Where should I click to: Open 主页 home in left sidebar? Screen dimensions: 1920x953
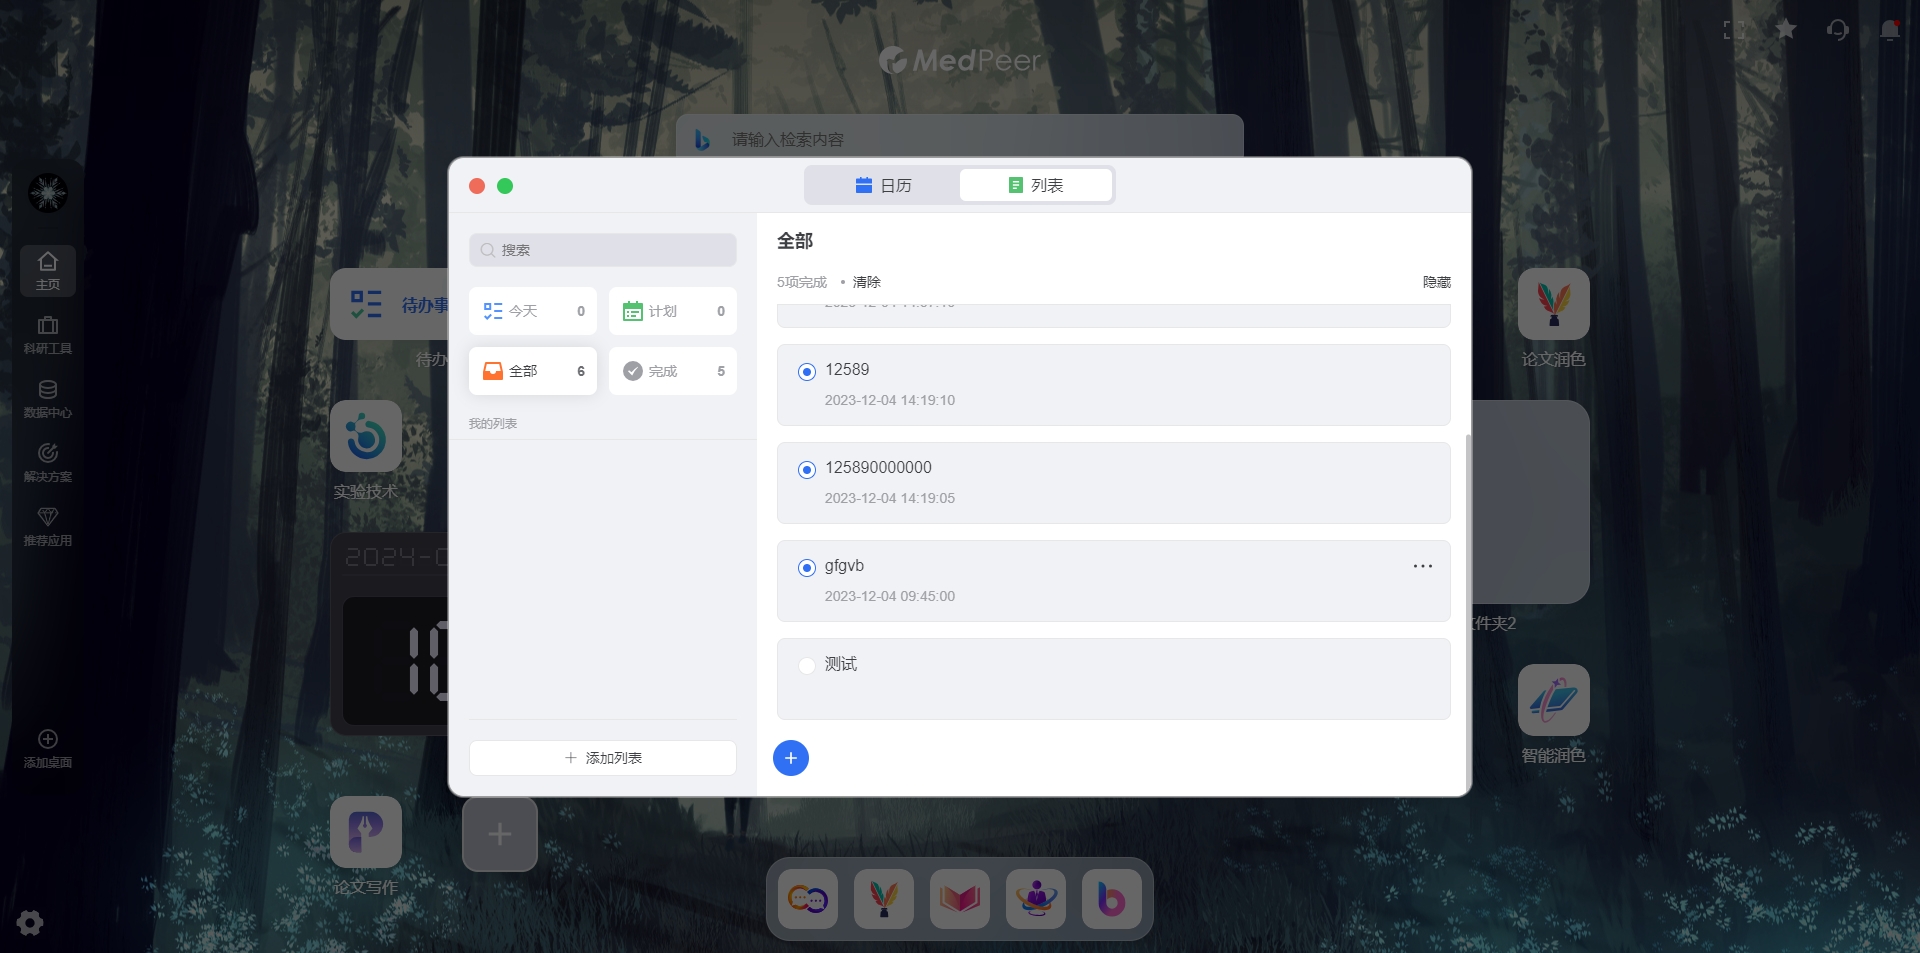coord(48,271)
